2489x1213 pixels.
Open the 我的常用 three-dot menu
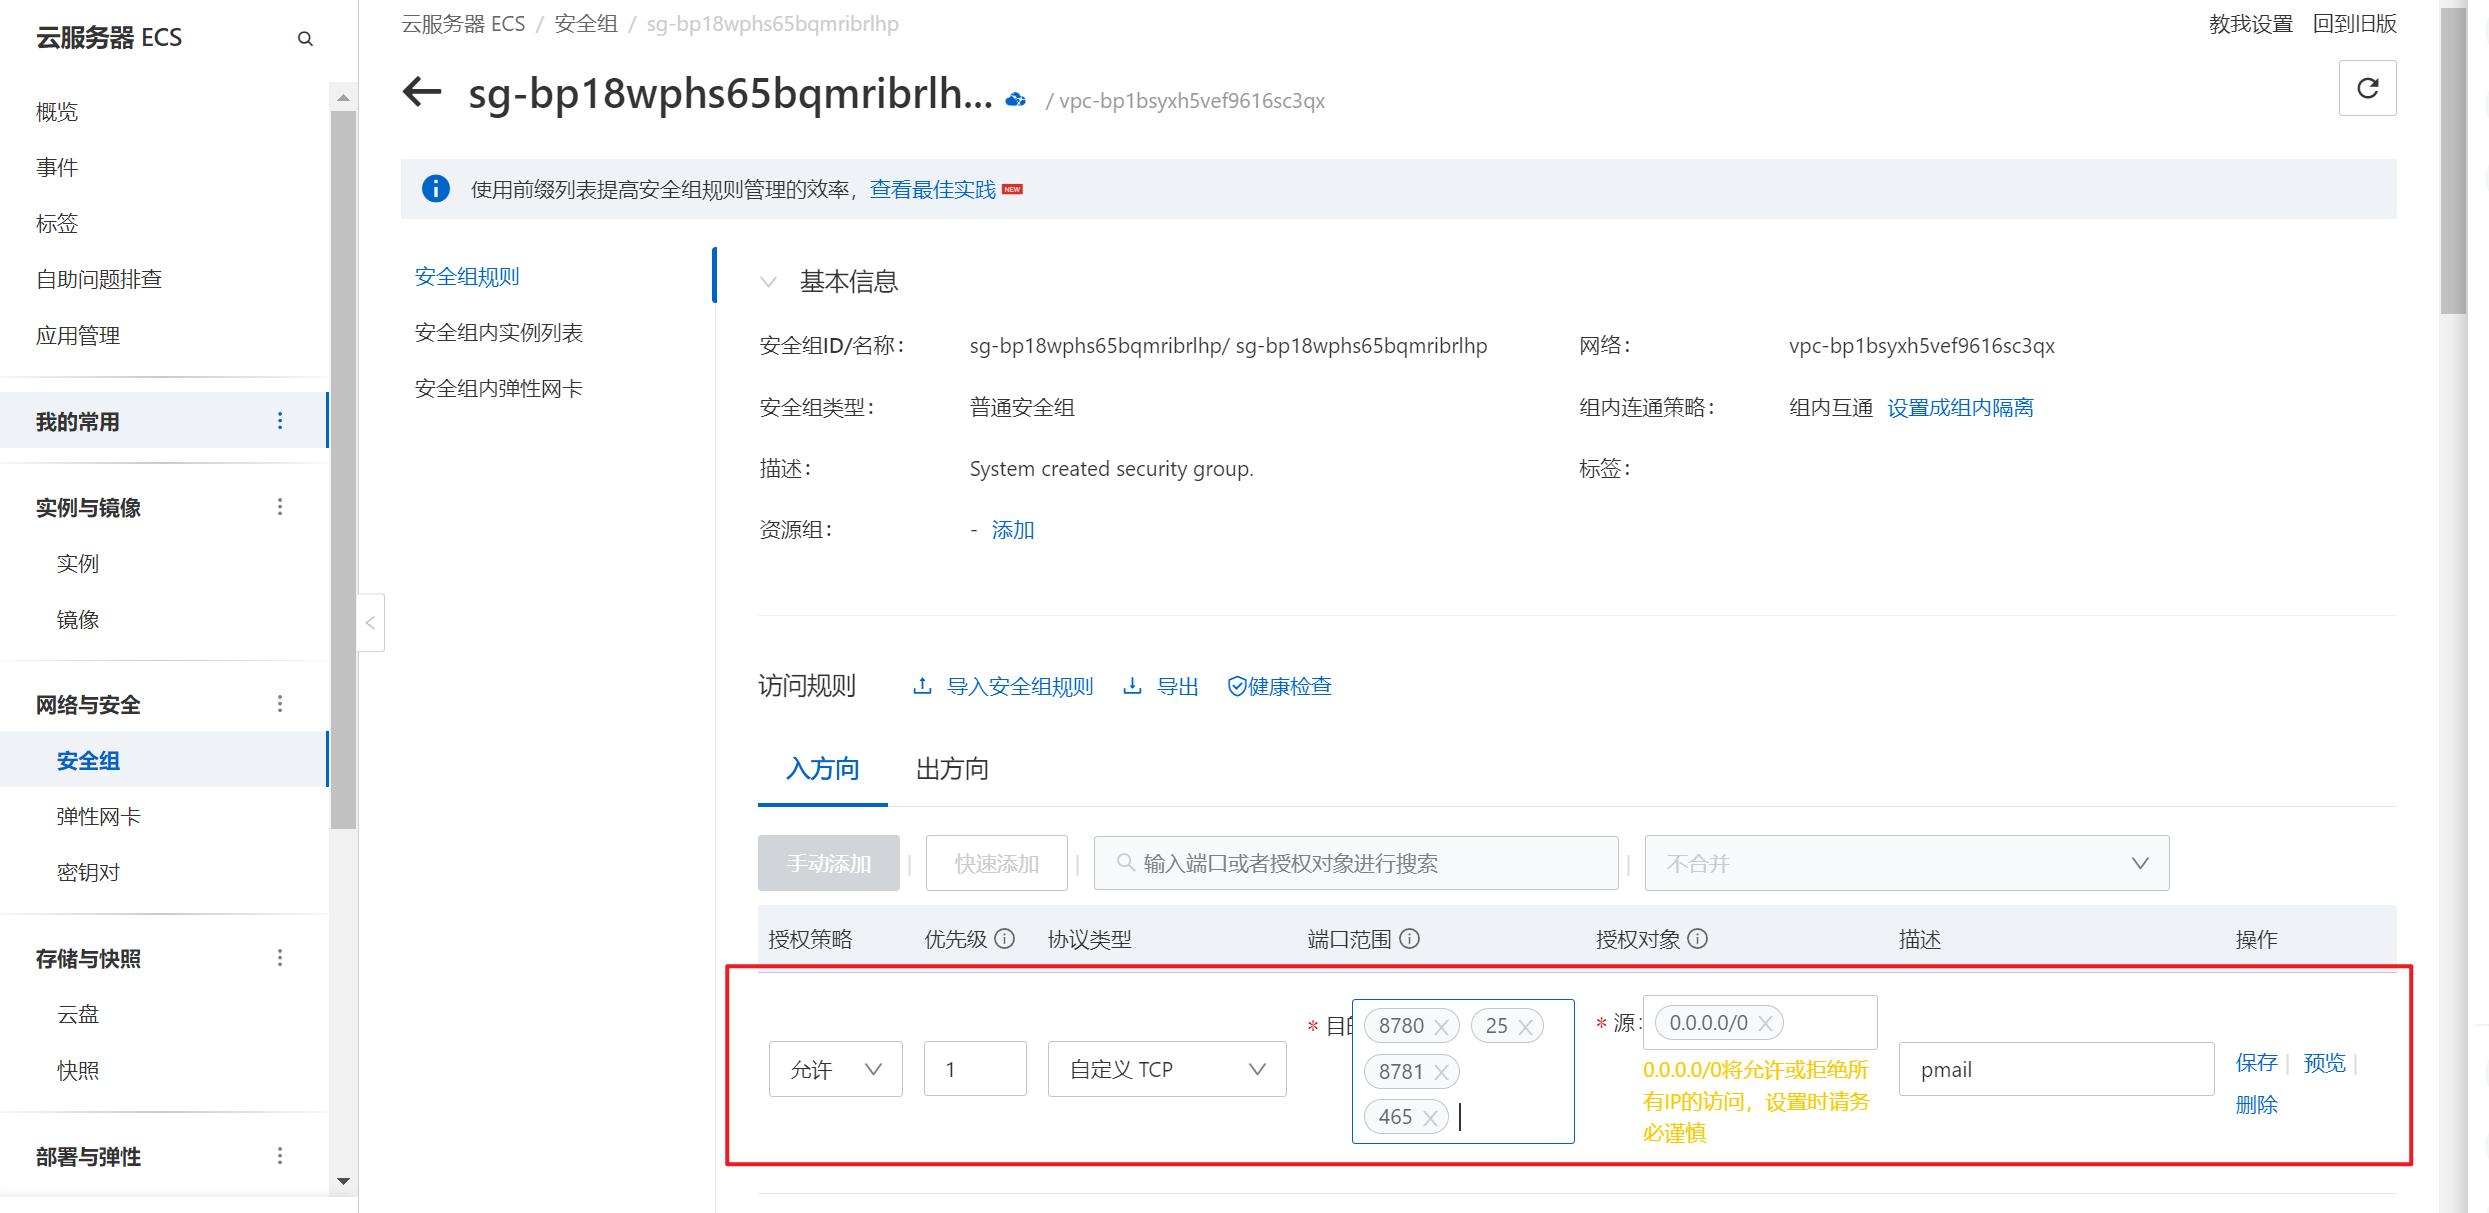(x=280, y=421)
